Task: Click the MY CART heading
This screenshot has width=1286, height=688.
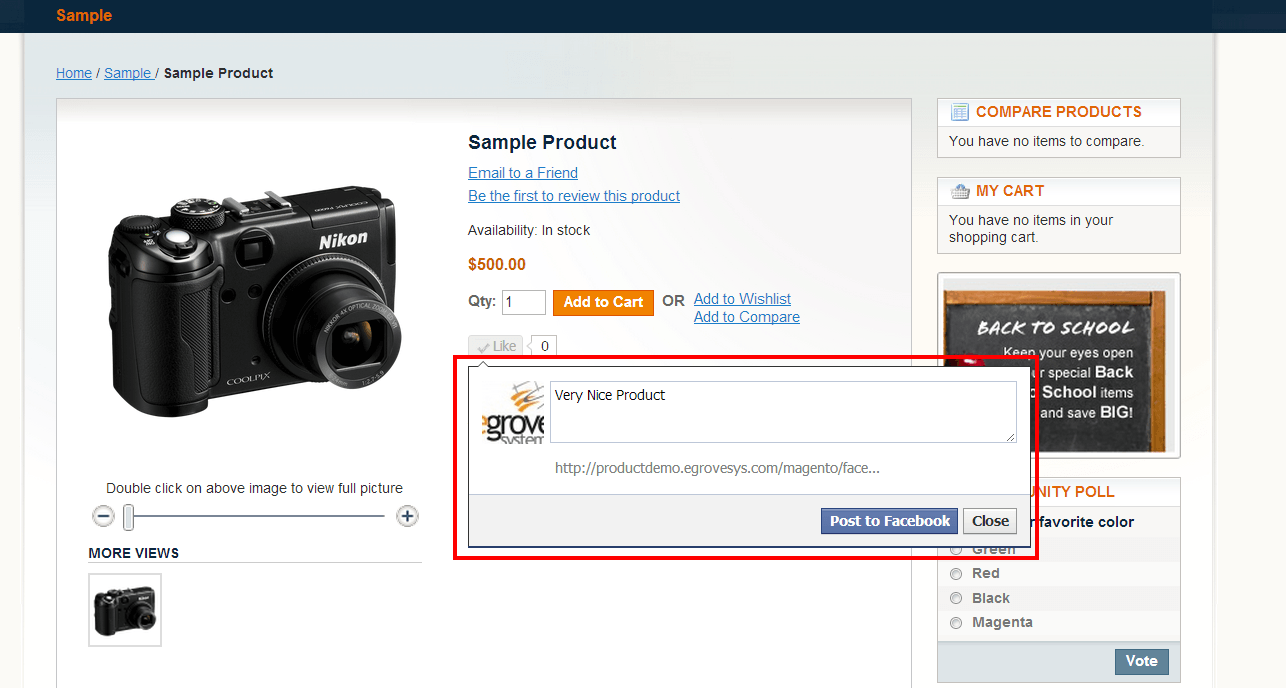Action: 1010,191
